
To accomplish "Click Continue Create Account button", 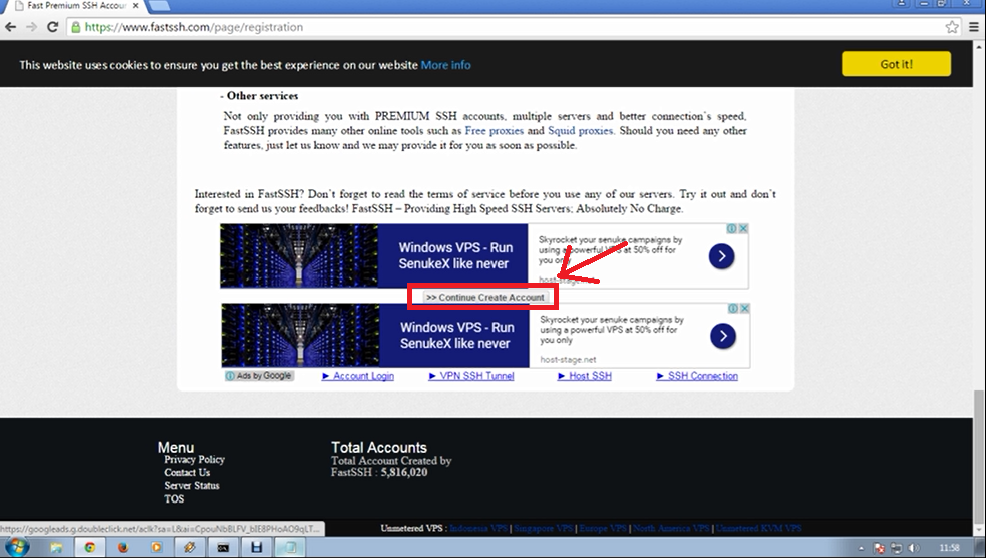I will (x=485, y=298).
